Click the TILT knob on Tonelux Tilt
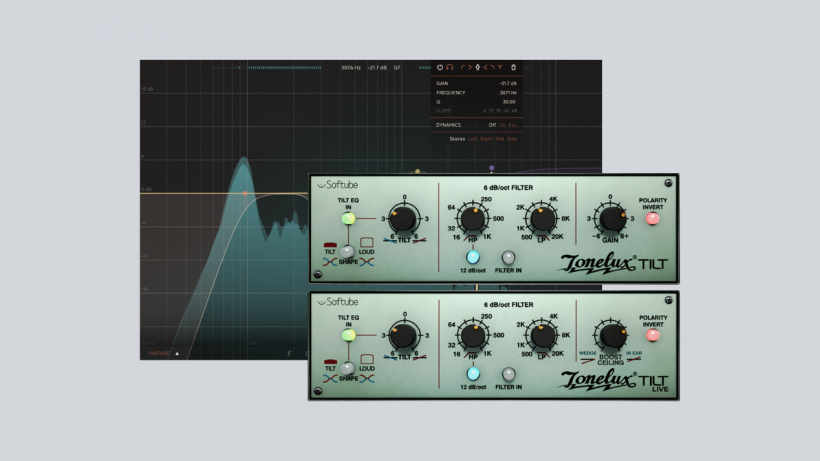Screen dimensions: 820x461 click(x=404, y=218)
